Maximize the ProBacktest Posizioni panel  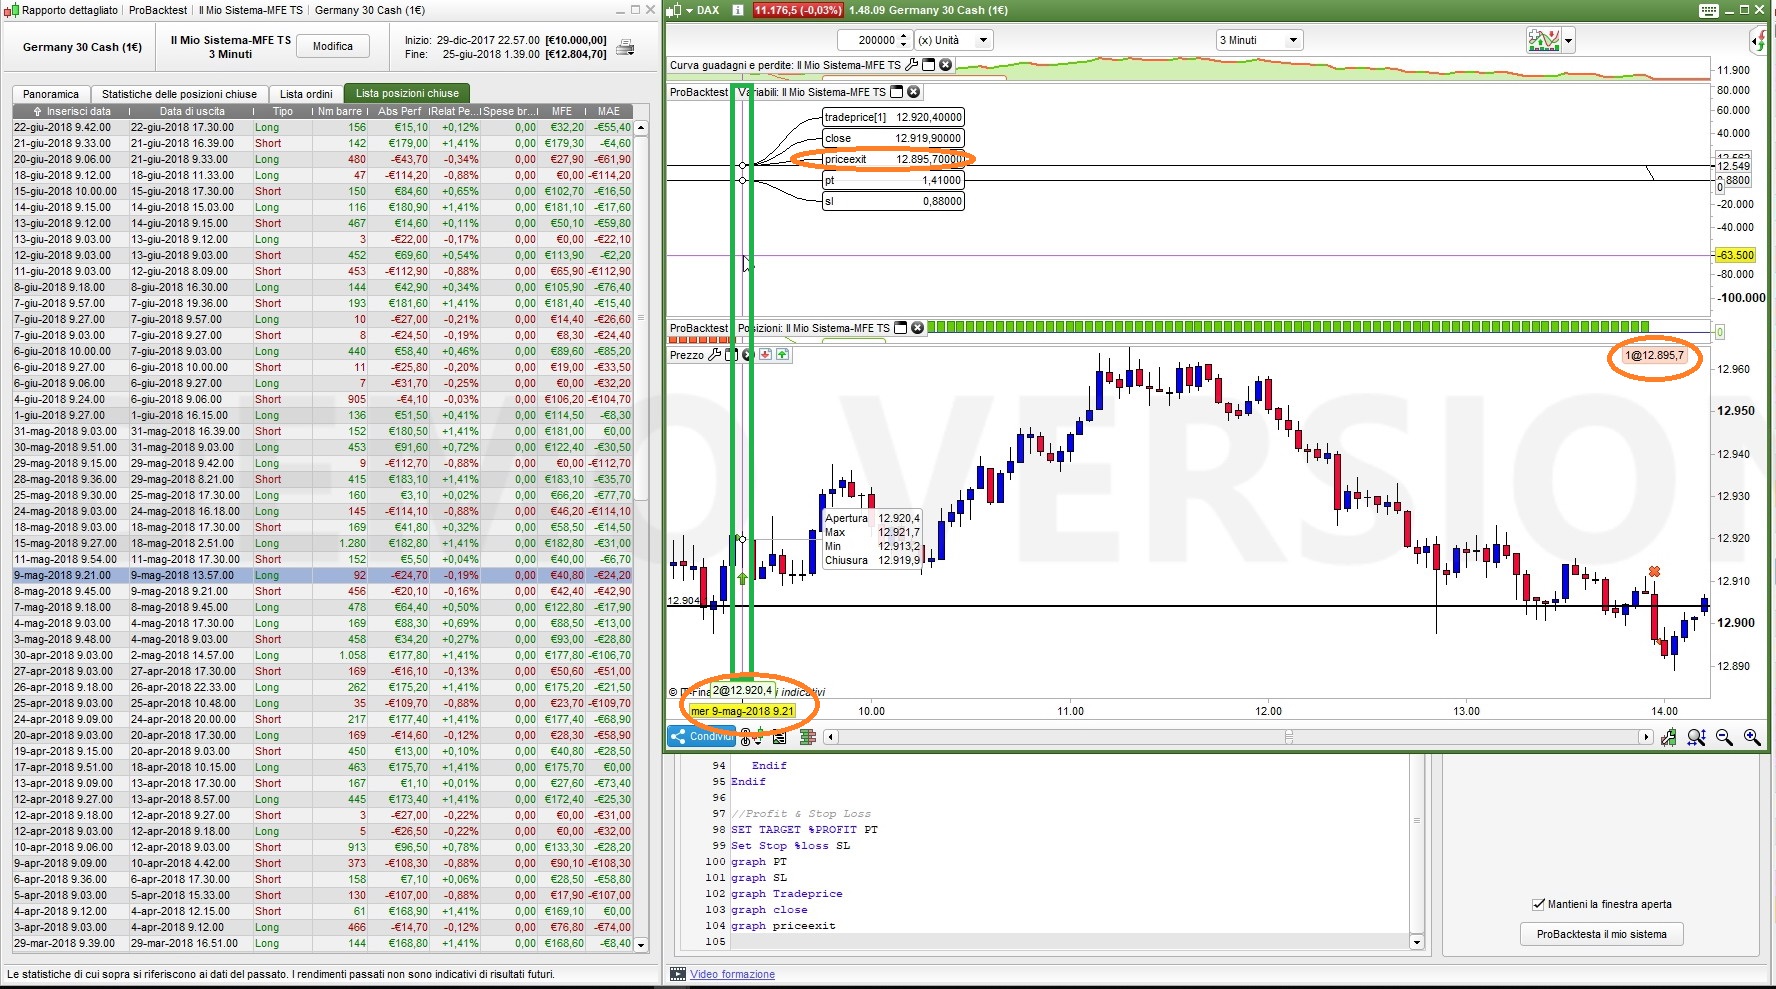point(900,328)
